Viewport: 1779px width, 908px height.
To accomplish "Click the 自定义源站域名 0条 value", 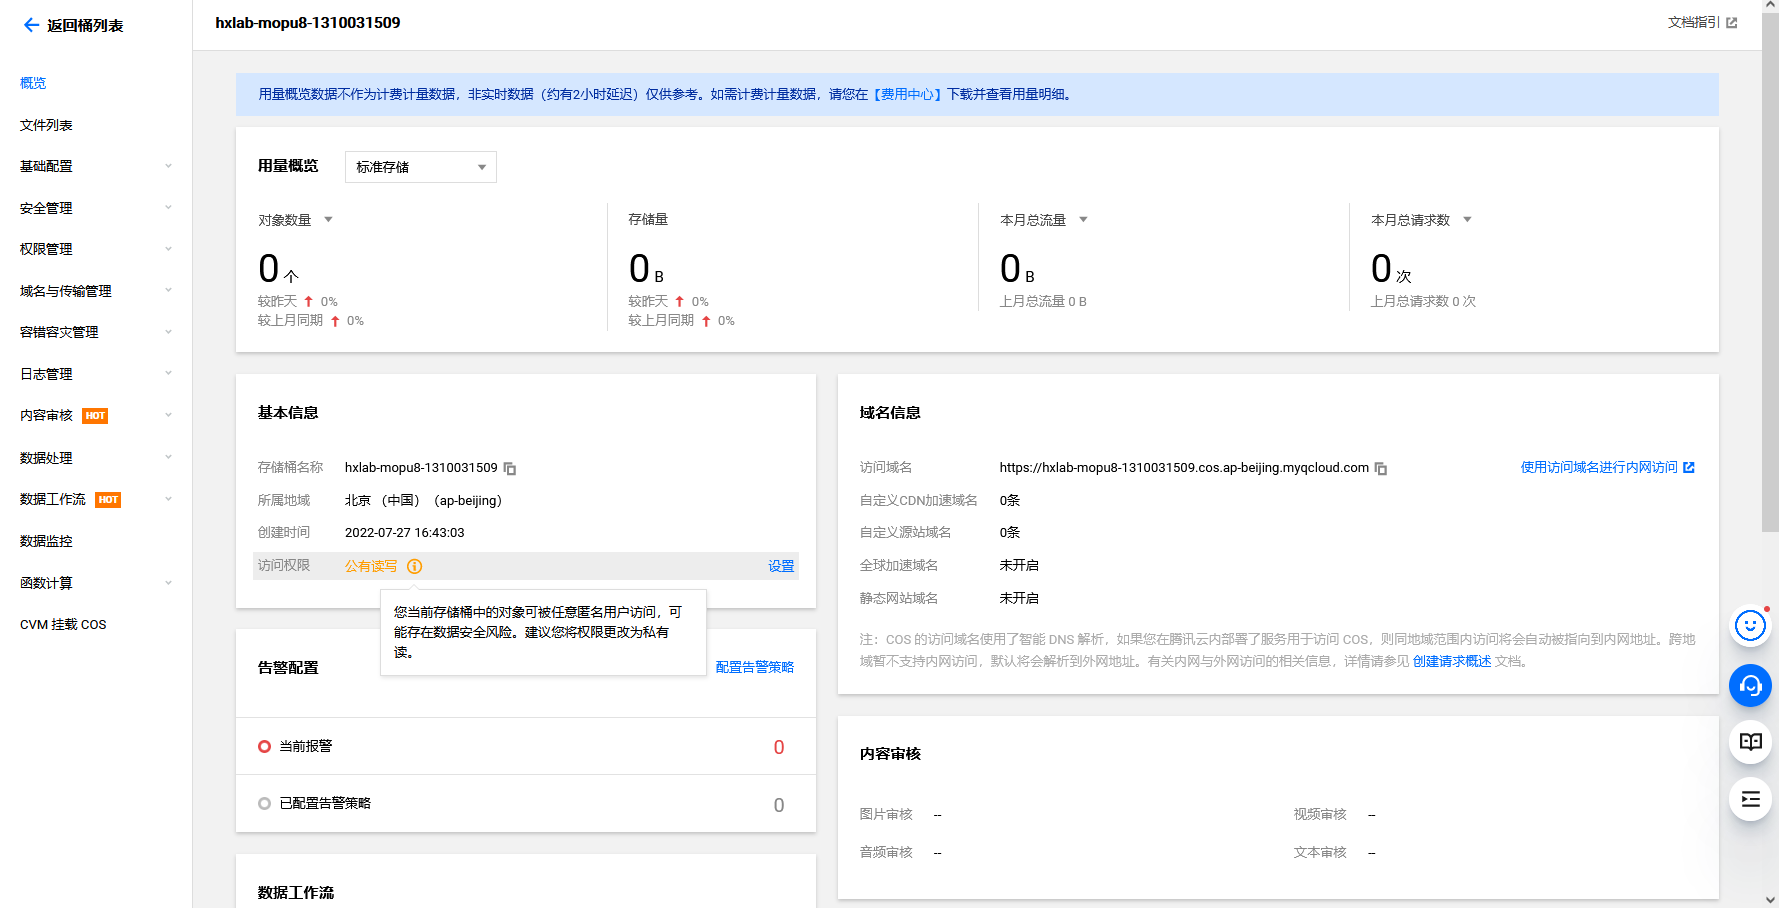I will [1010, 533].
